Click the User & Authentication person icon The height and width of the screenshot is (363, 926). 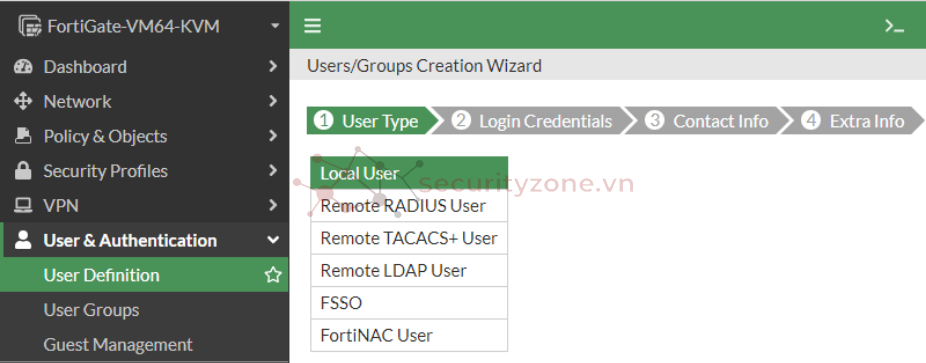(23, 240)
